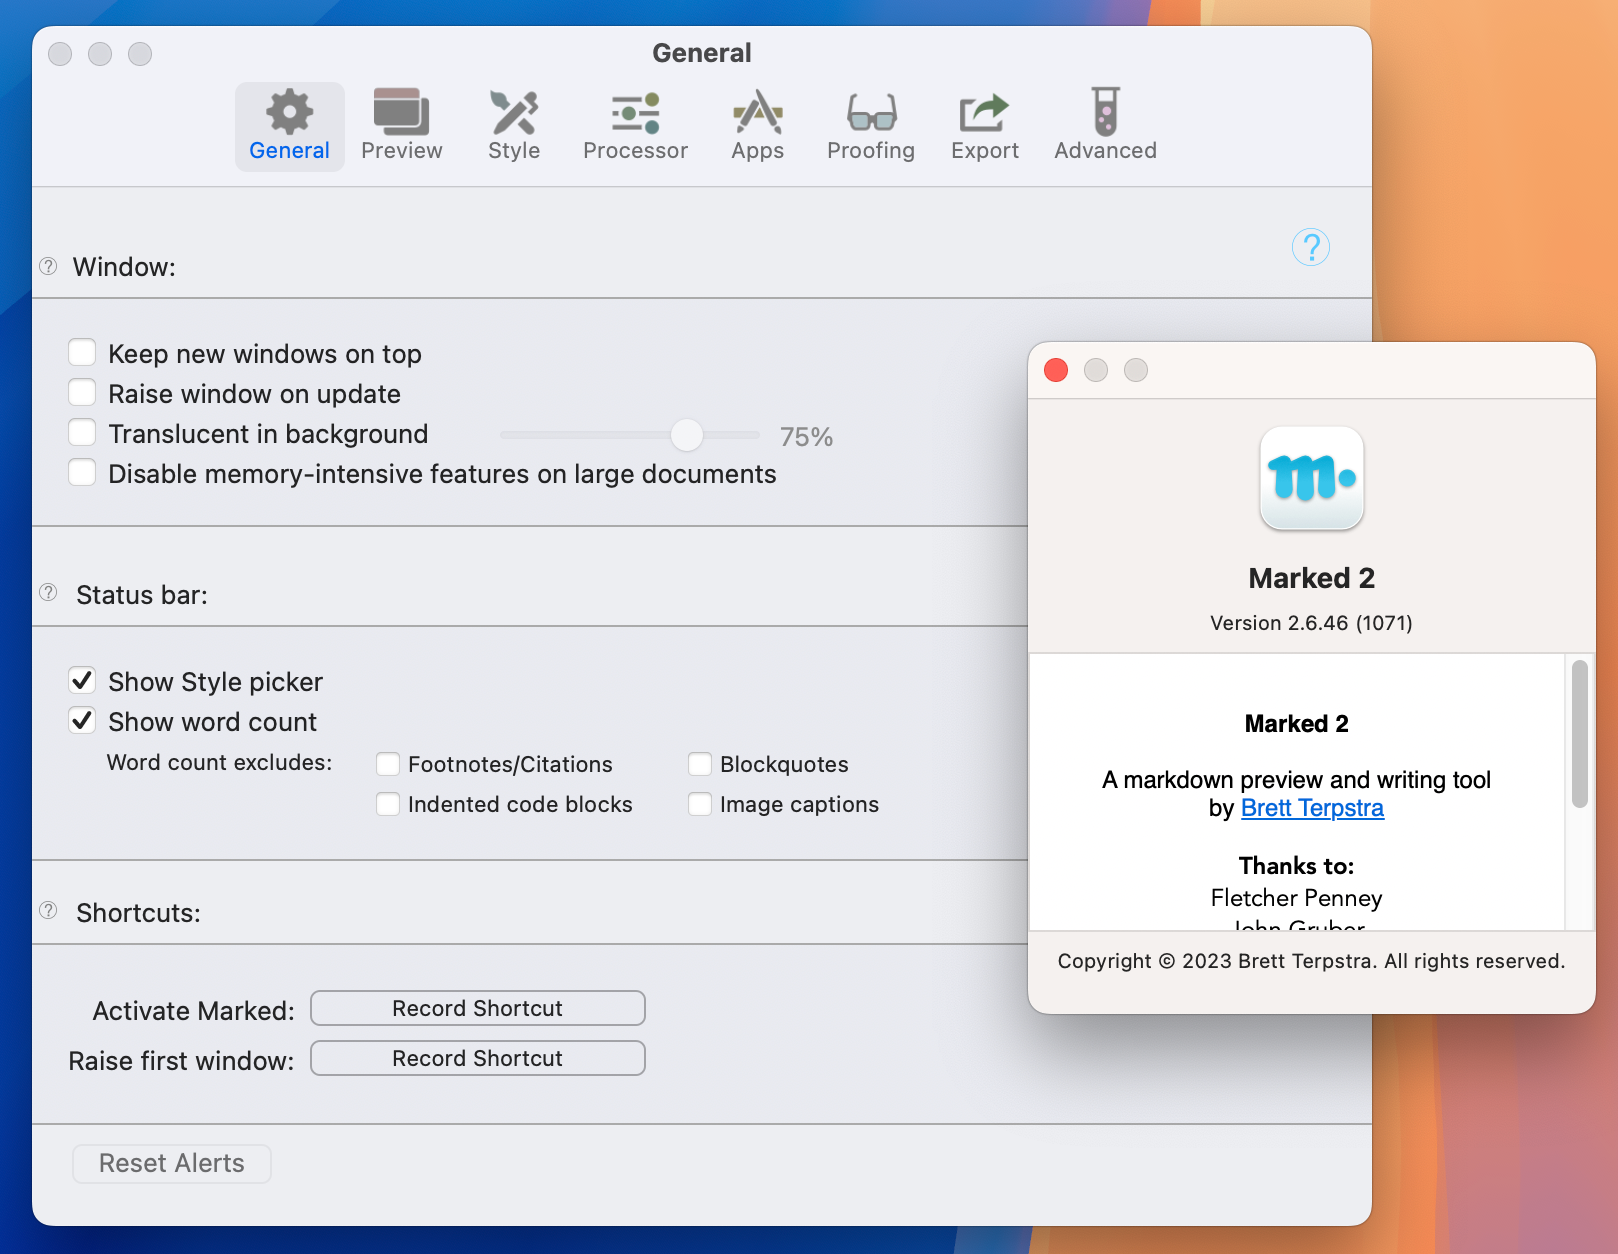Click the translucency slider knob
The height and width of the screenshot is (1254, 1618).
(687, 434)
